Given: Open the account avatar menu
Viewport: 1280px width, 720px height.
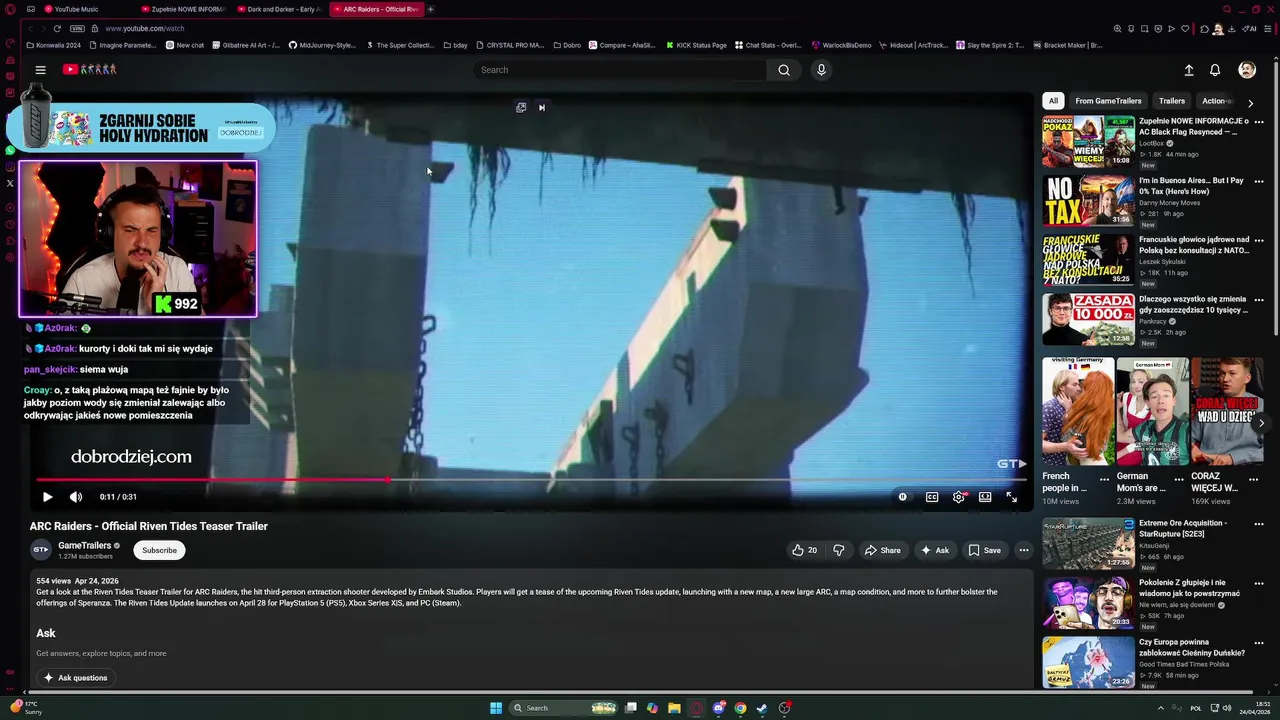Looking at the screenshot, I should click(x=1247, y=70).
